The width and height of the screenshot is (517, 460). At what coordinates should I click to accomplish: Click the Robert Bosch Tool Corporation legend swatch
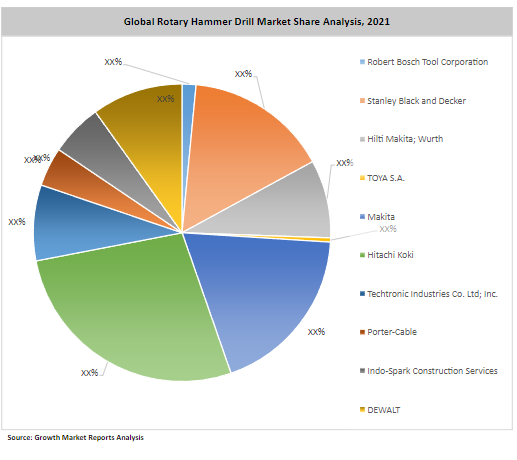362,62
